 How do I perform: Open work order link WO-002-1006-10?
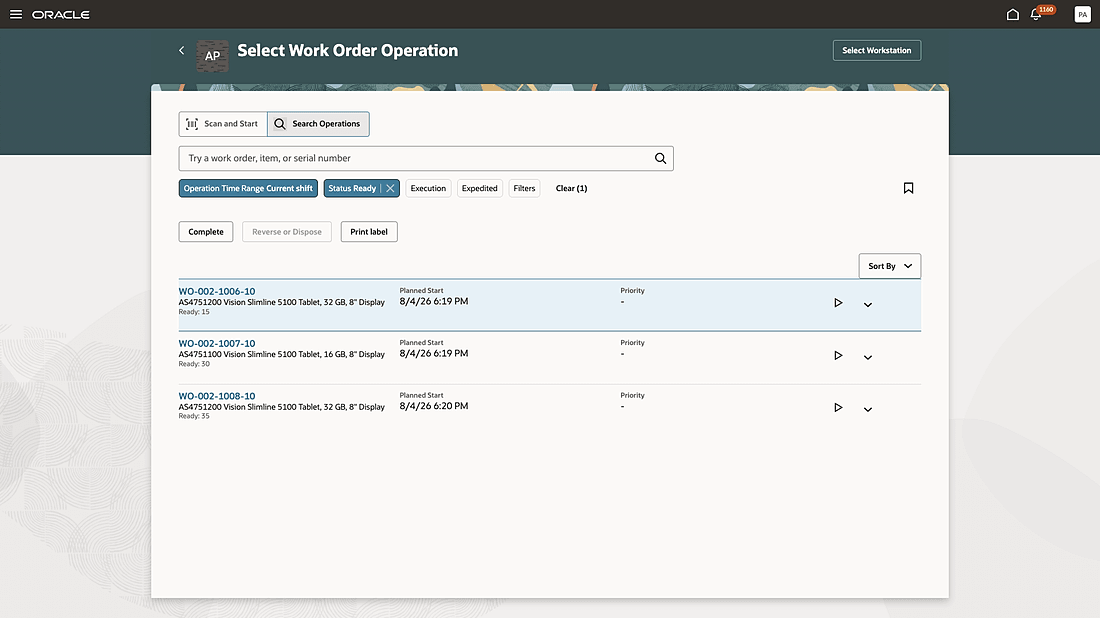point(217,291)
